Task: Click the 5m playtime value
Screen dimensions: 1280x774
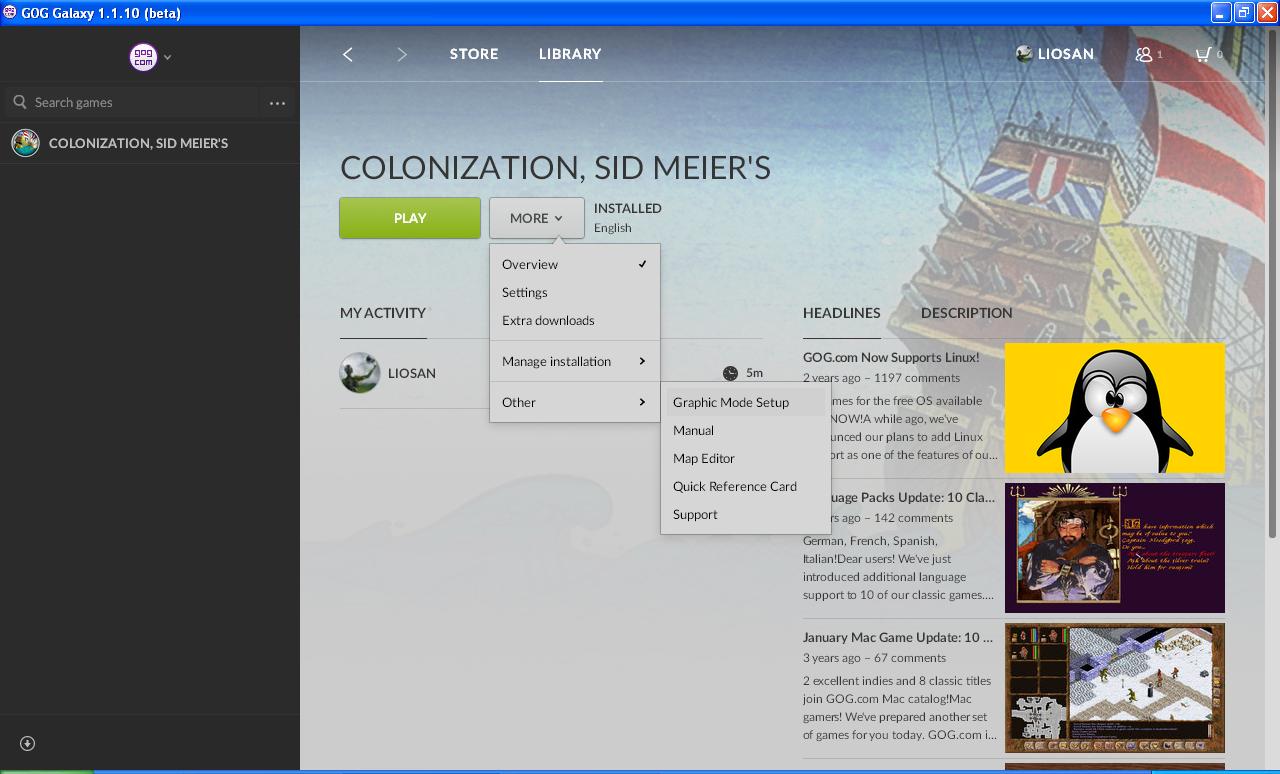Action: coord(755,373)
